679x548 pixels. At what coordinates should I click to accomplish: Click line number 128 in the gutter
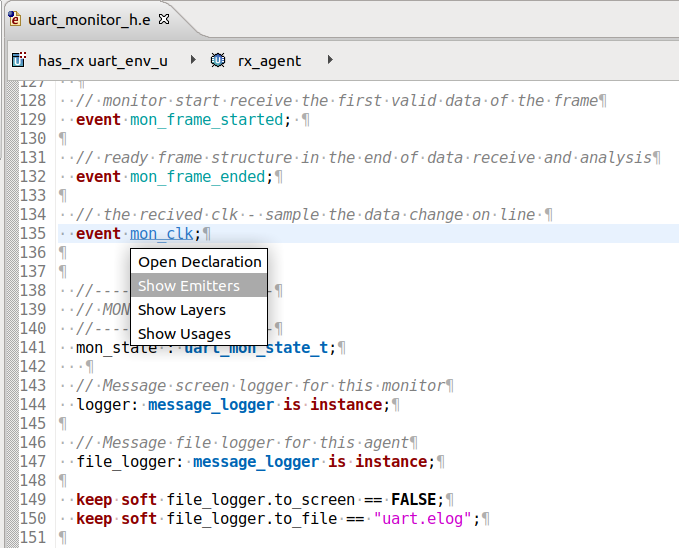[x=33, y=101]
